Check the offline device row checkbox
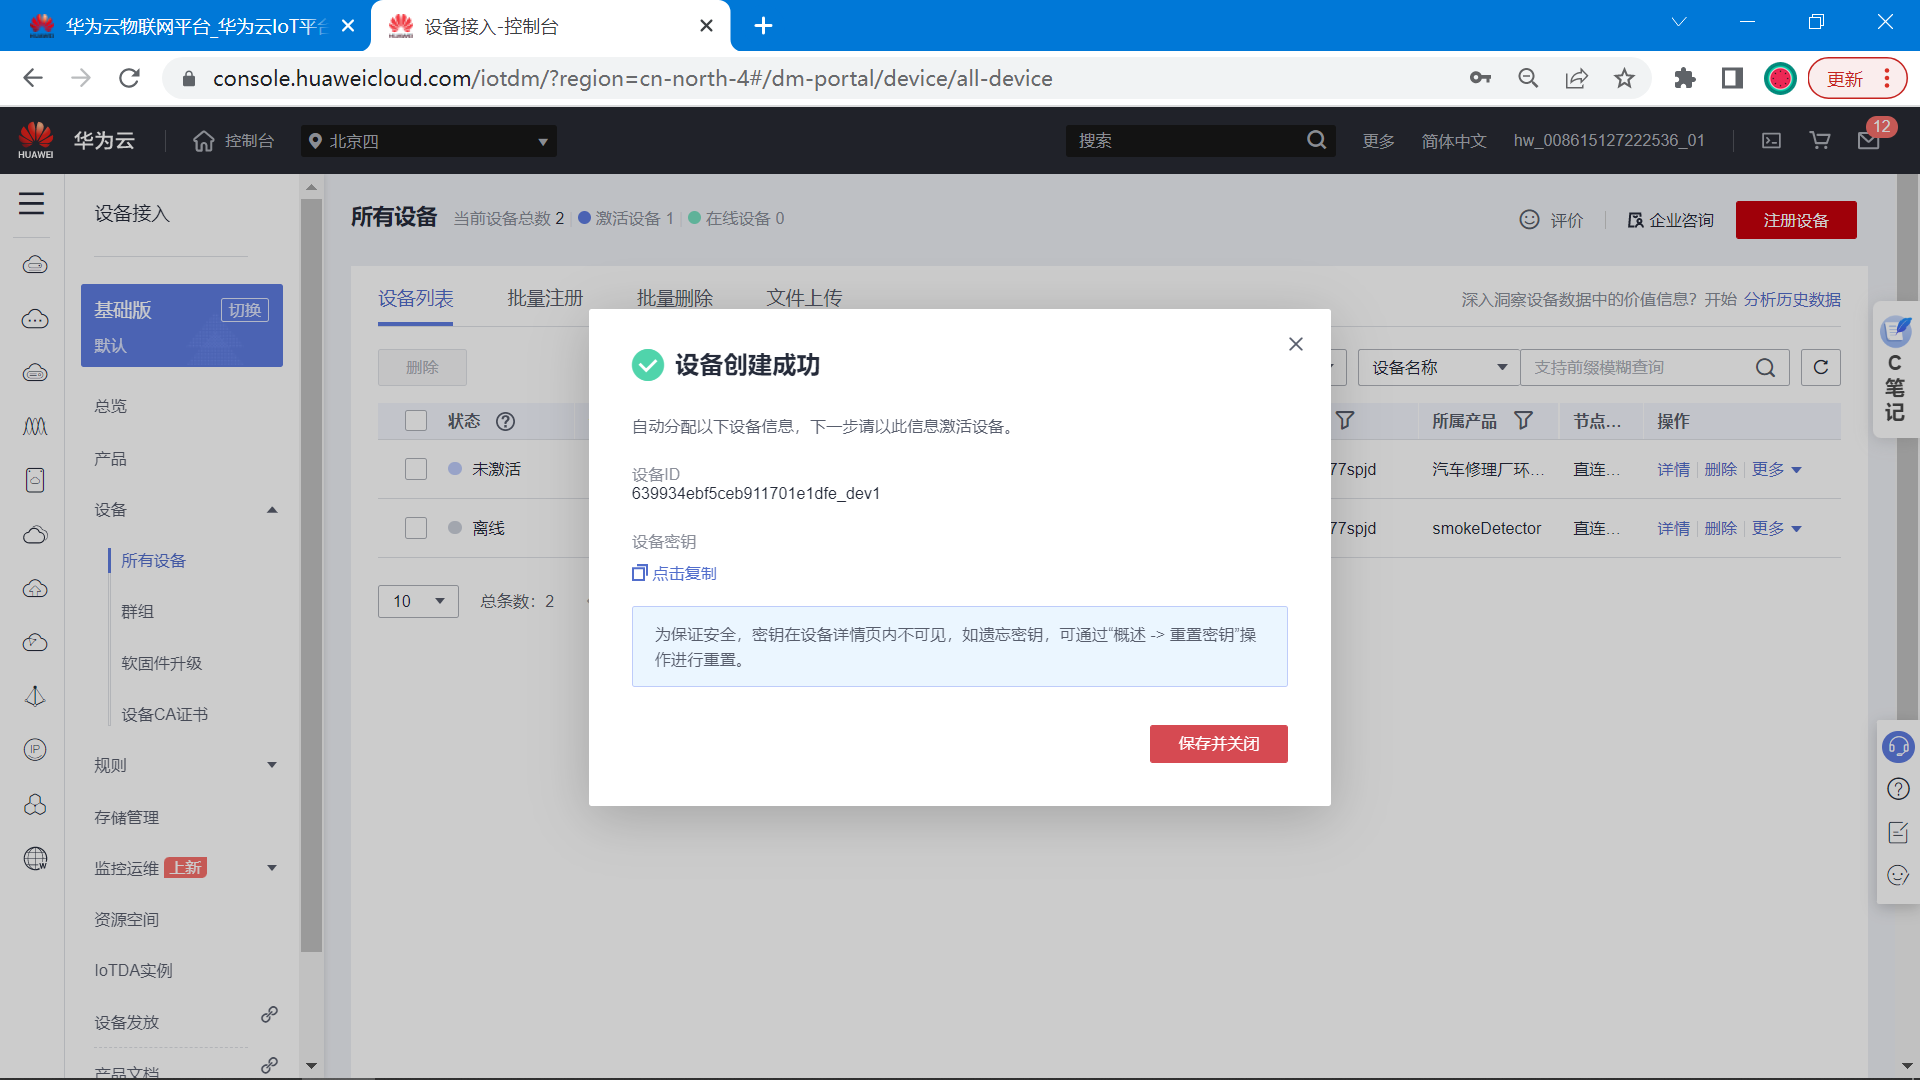Image resolution: width=1920 pixels, height=1080 pixels. pos(416,528)
